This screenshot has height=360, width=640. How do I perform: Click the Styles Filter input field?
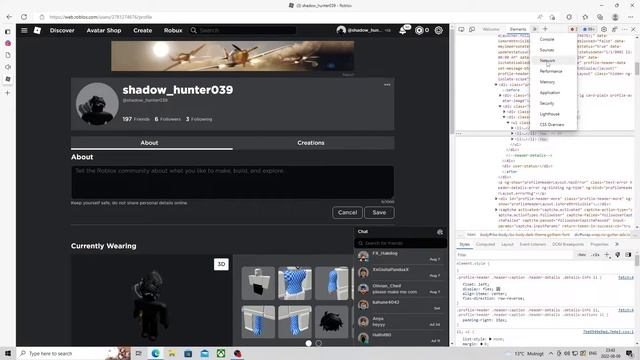click(x=514, y=255)
